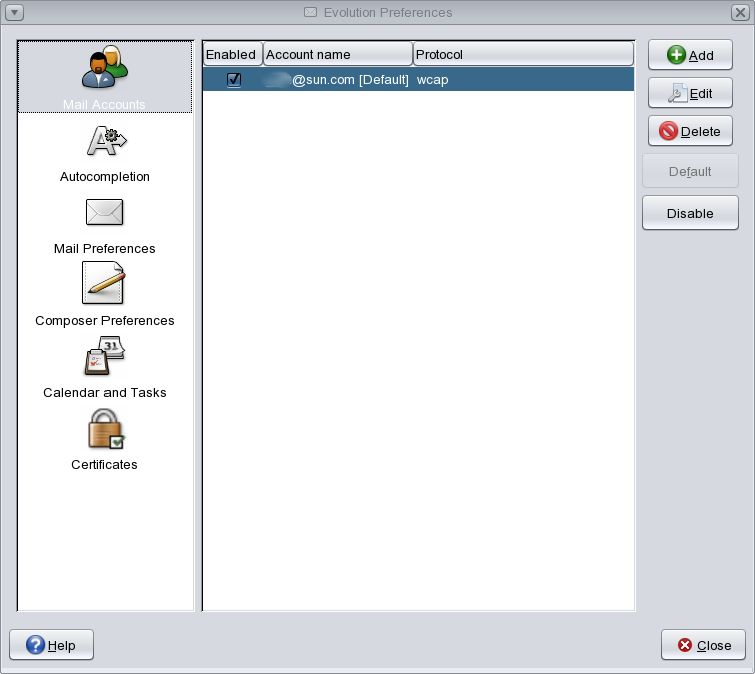
Task: Click the Help button
Action: pos(52,645)
